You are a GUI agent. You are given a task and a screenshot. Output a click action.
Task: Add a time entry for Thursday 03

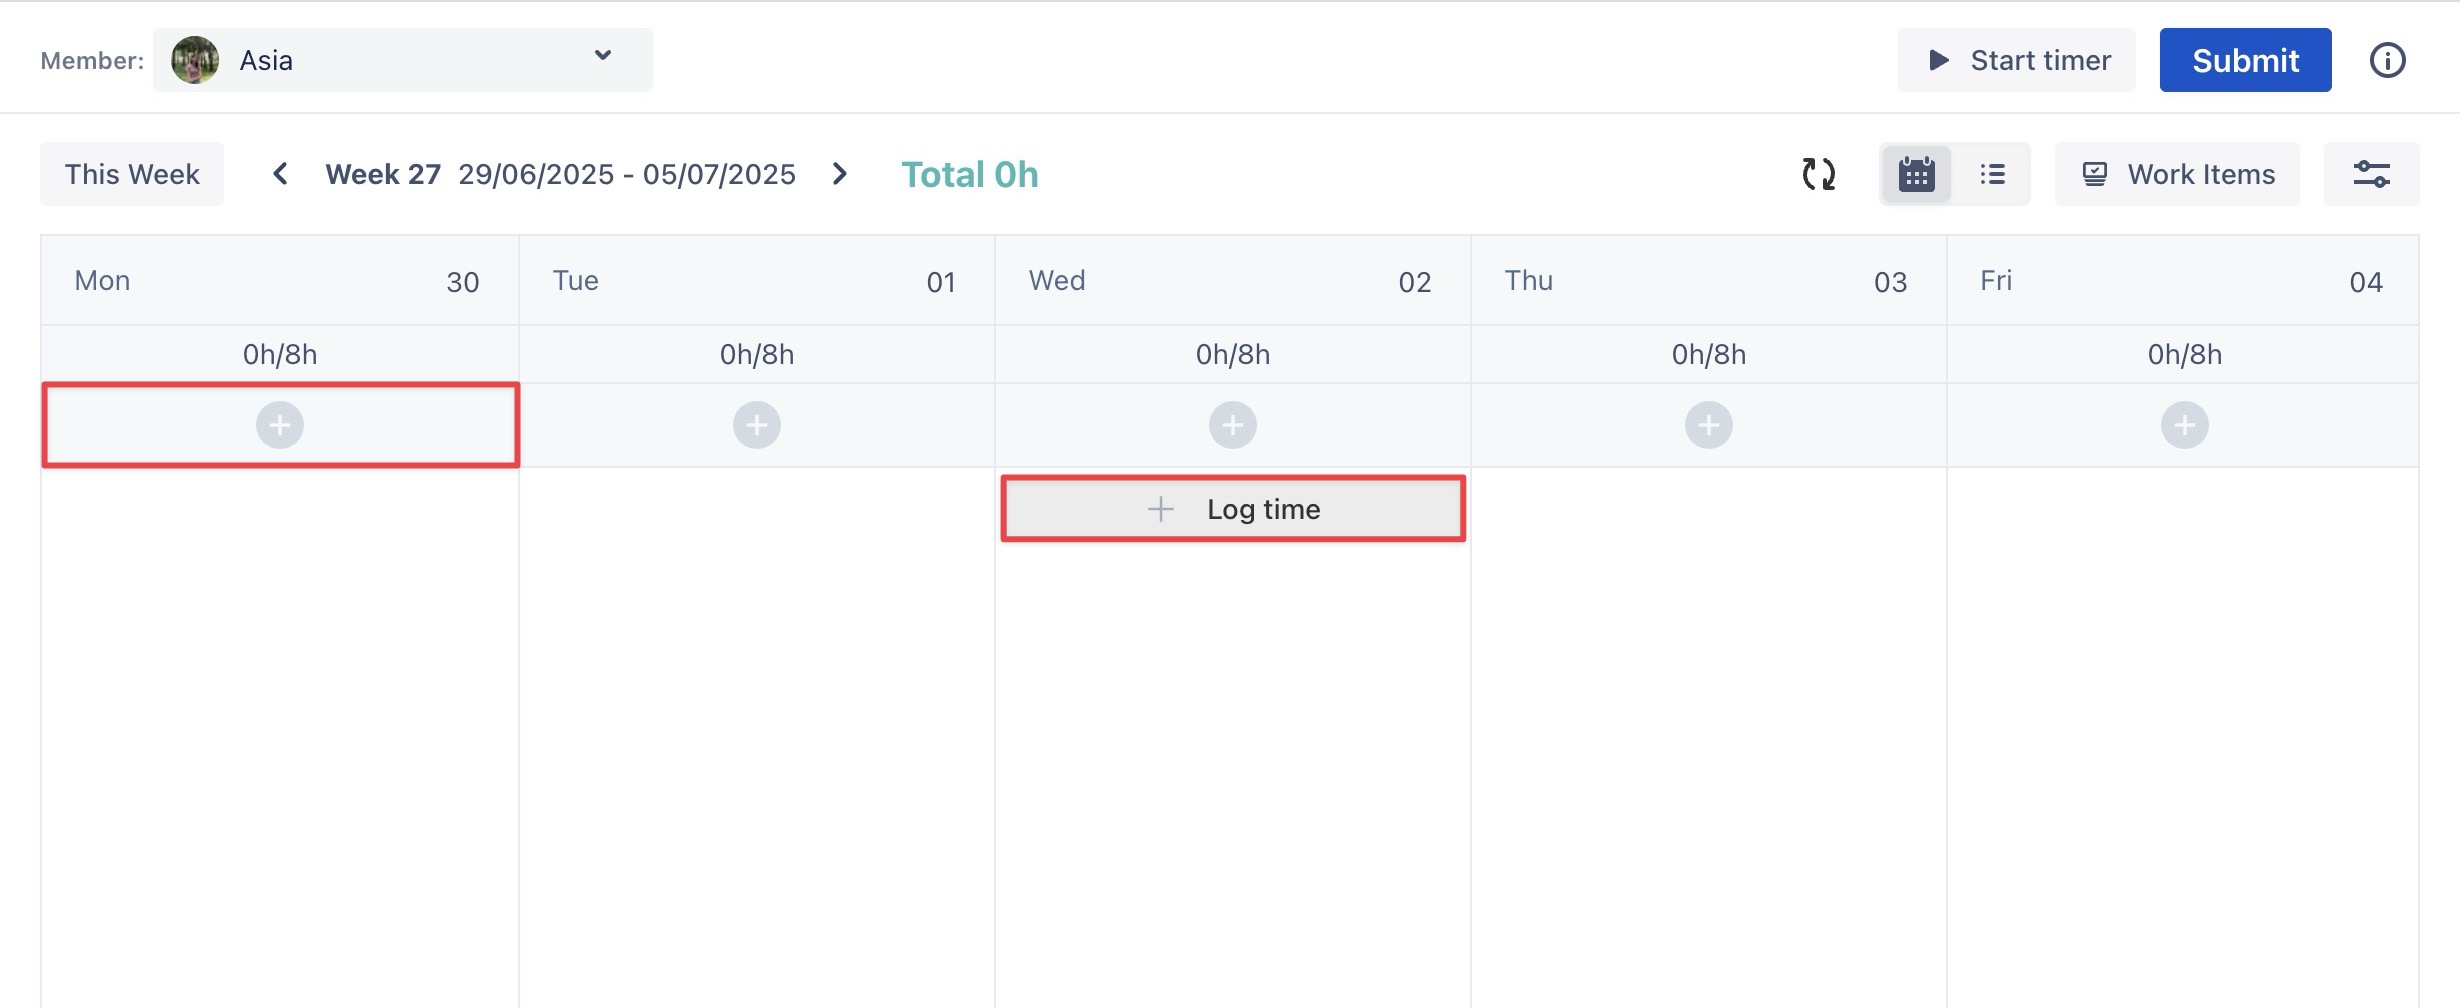pos(1709,425)
